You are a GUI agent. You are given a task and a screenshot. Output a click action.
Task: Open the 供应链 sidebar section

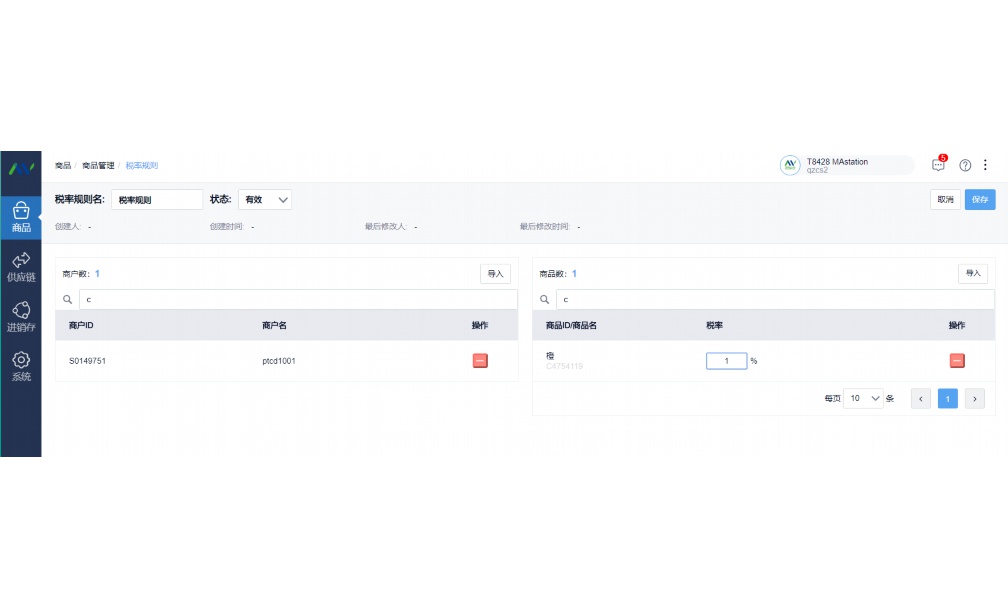tap(21, 266)
